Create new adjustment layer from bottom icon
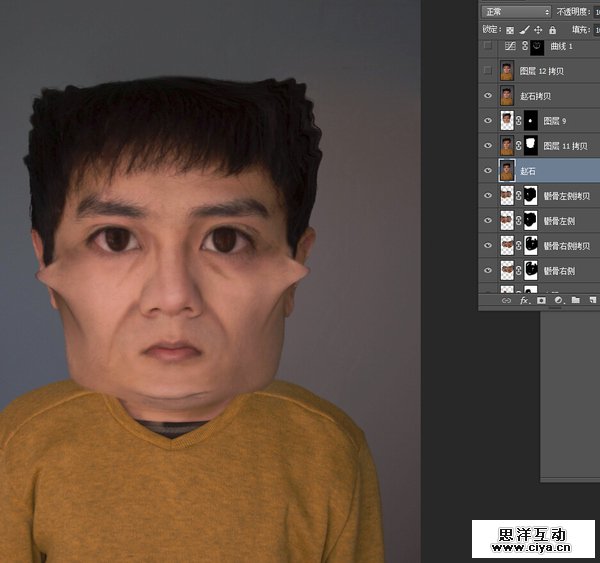Screen dimensions: 600x563 (x=558, y=299)
